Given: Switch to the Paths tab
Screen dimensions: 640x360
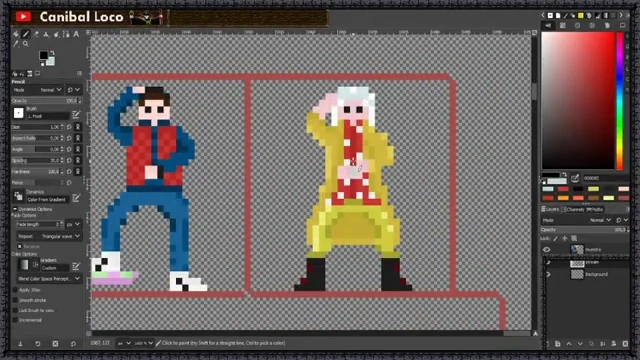Looking at the screenshot, I should (x=595, y=209).
